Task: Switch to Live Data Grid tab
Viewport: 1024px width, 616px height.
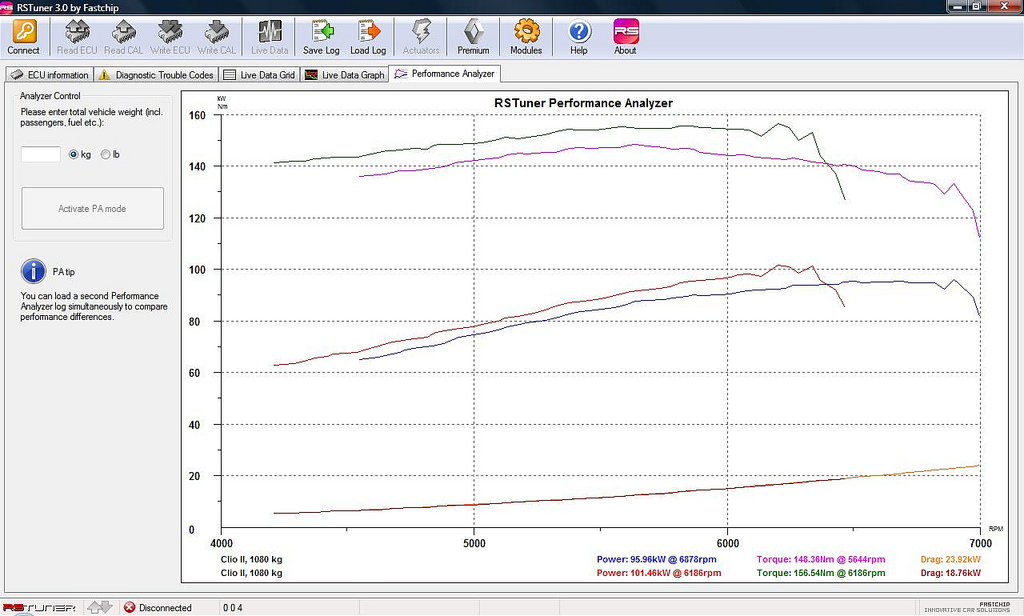Action: [x=259, y=75]
